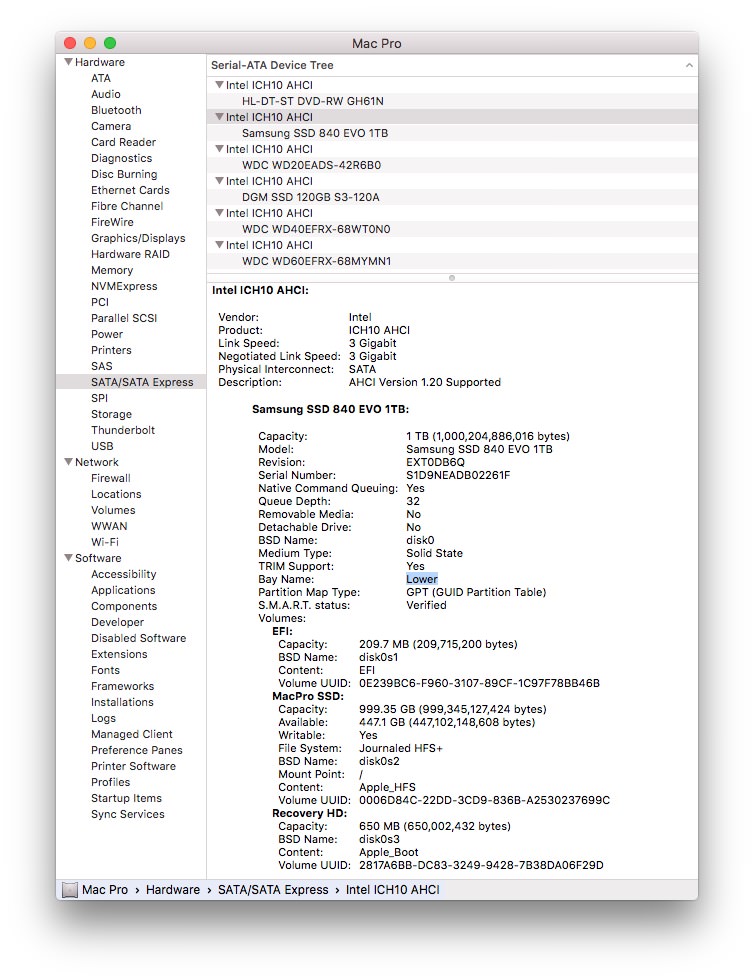Click Intel ICH10 AHCI in the path bar
Screen dimensions: 754x980
pos(393,889)
